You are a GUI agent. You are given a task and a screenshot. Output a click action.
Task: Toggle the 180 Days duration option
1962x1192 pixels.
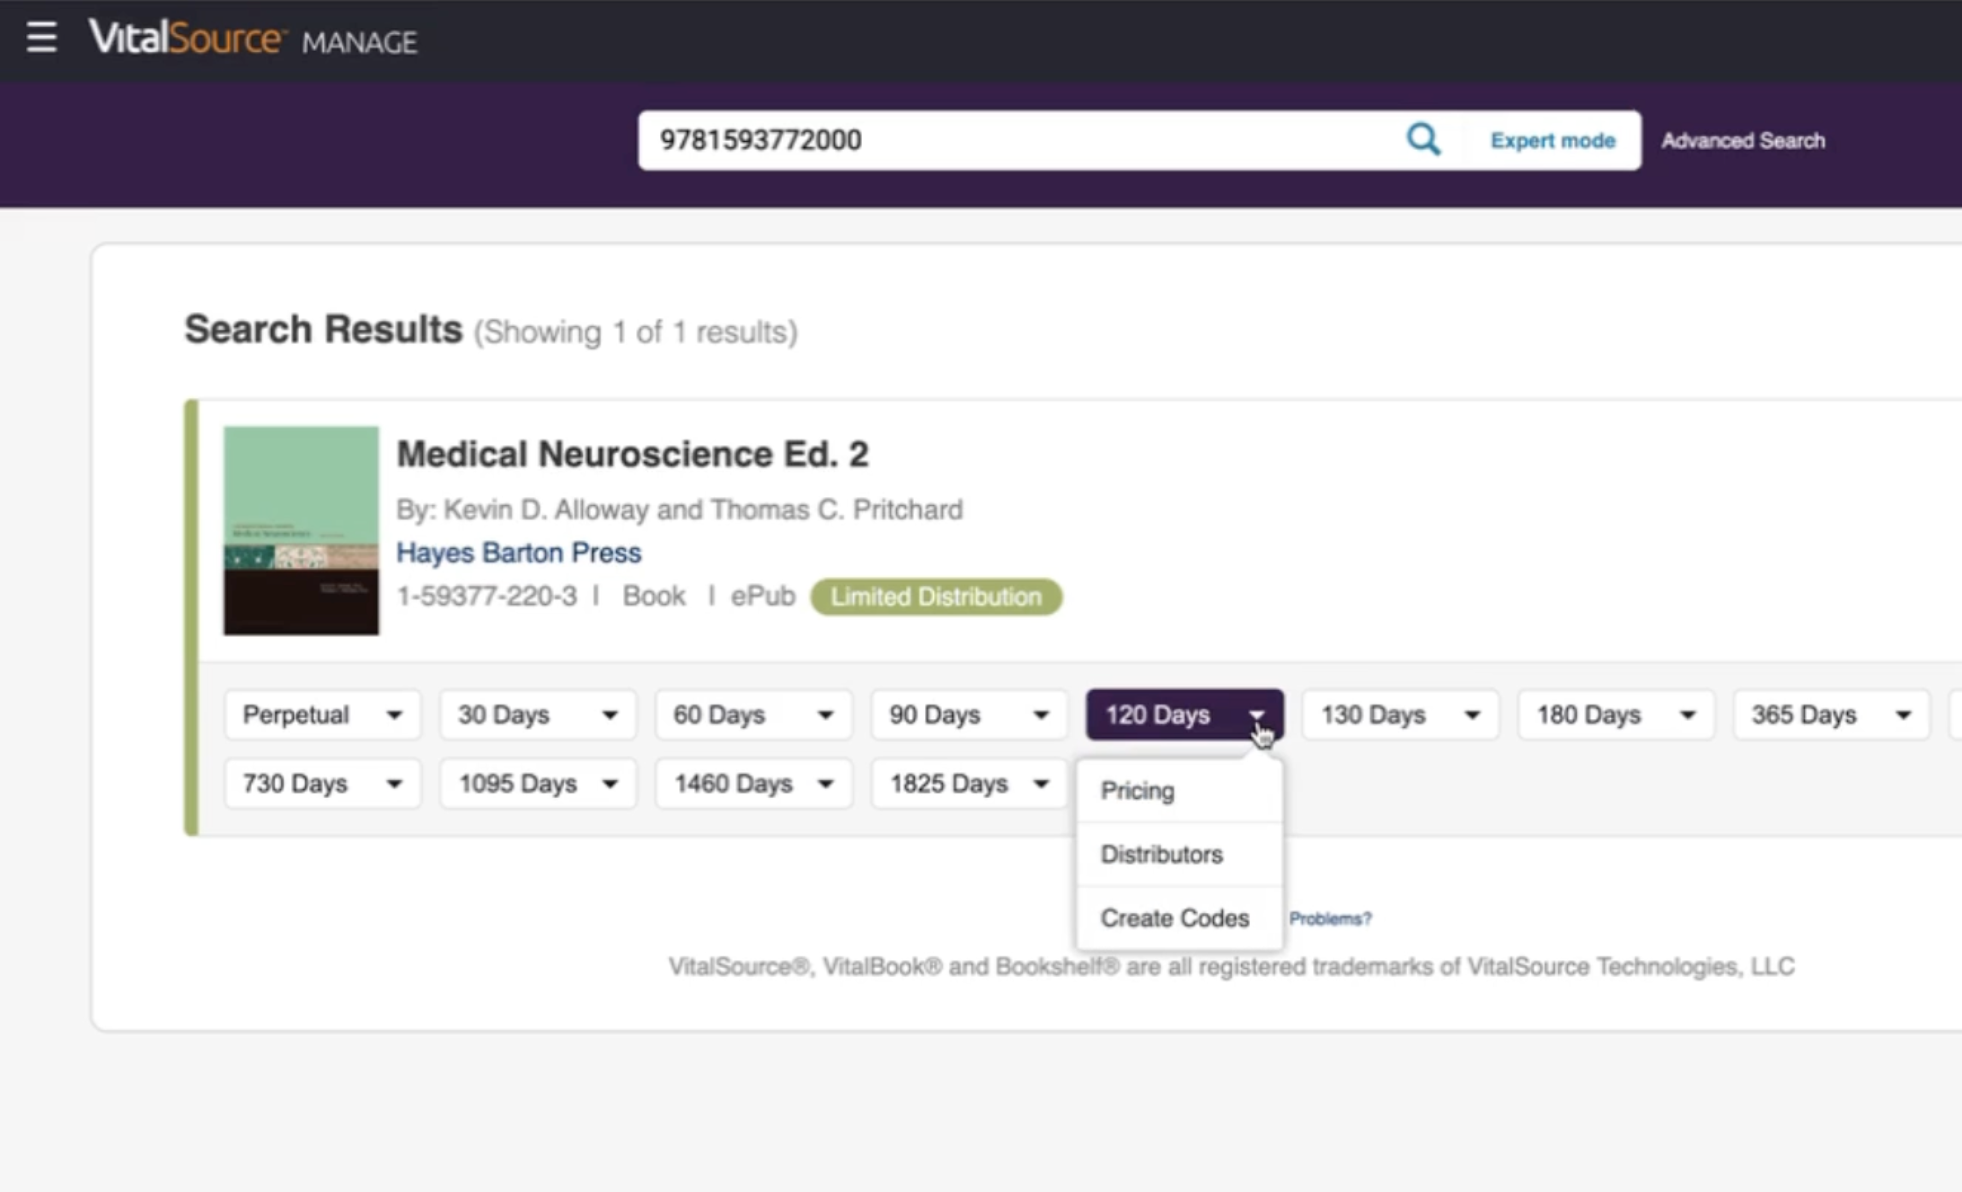click(1613, 714)
